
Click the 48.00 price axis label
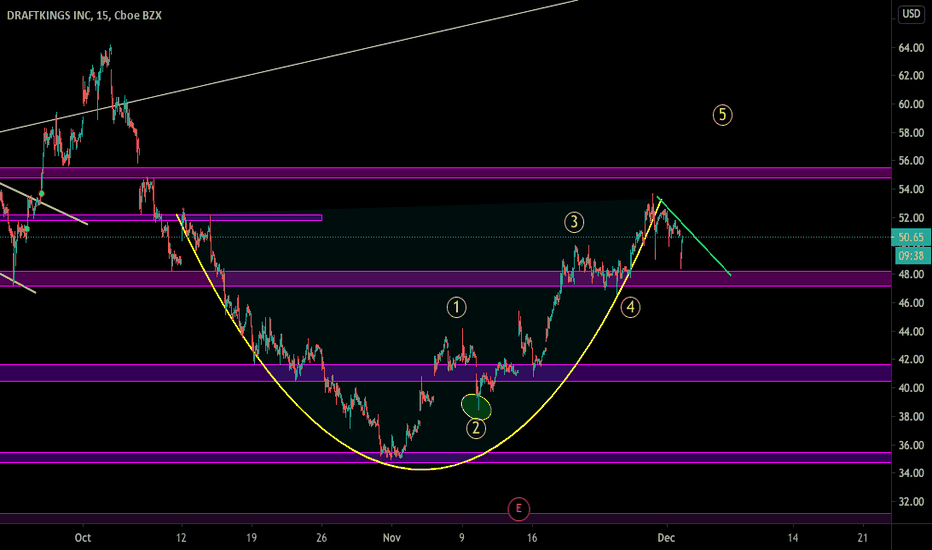point(911,275)
